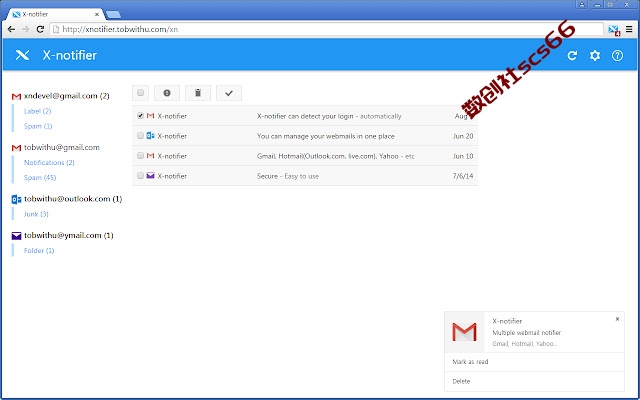Open the Folder (1) link

(x=39, y=251)
